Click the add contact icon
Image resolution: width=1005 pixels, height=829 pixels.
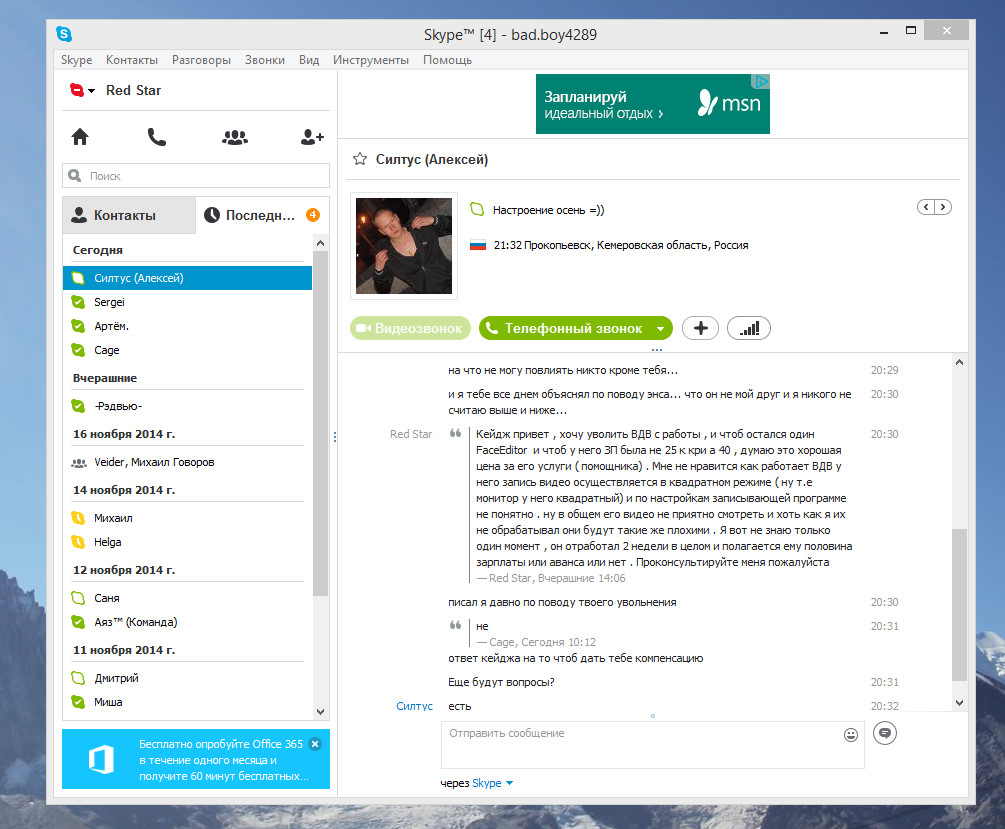(312, 137)
